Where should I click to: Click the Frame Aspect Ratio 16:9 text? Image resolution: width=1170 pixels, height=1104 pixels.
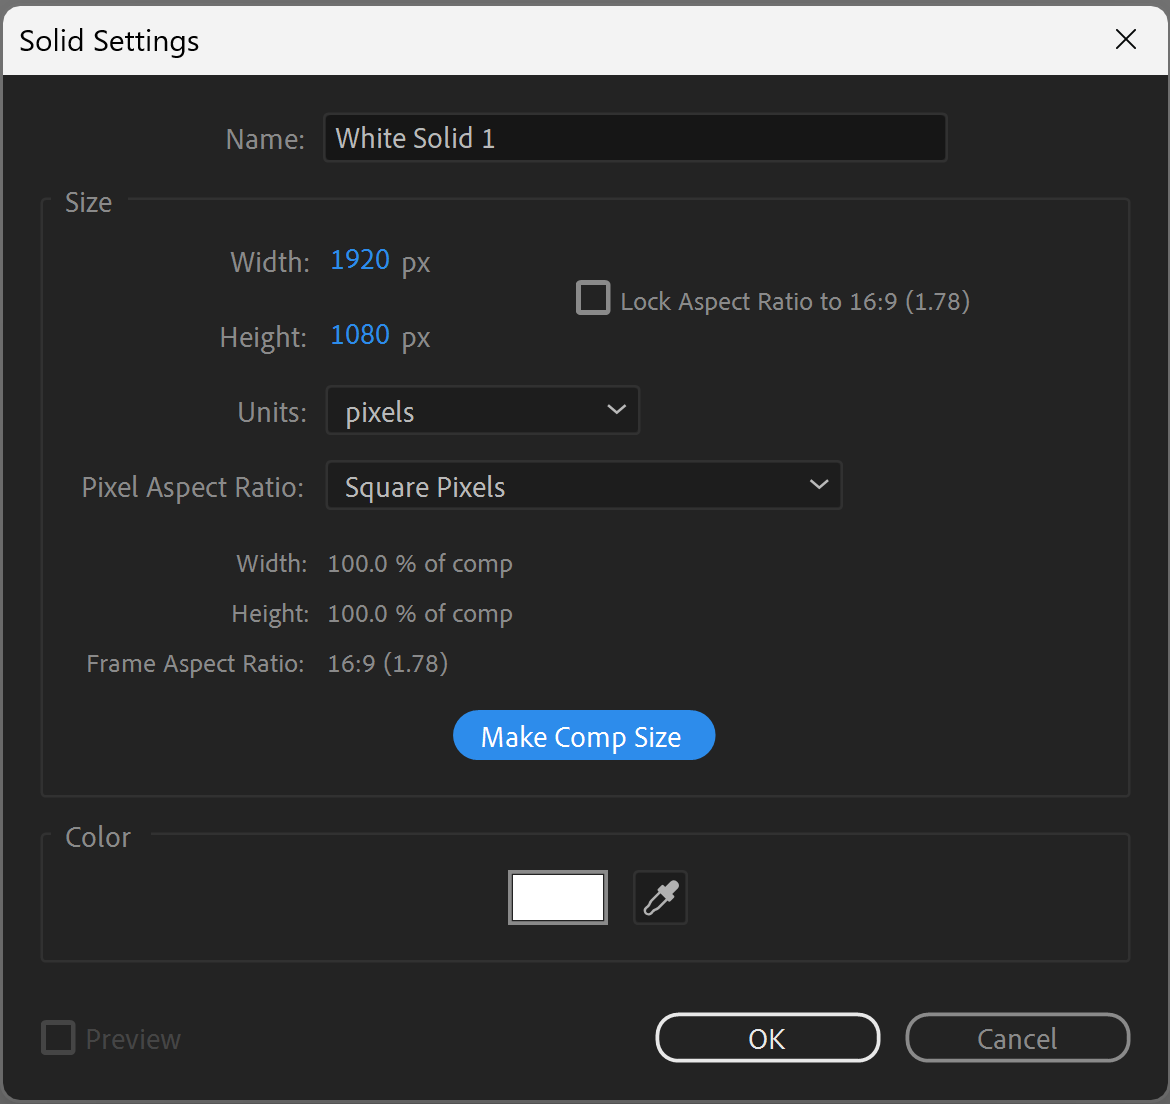[x=386, y=662]
